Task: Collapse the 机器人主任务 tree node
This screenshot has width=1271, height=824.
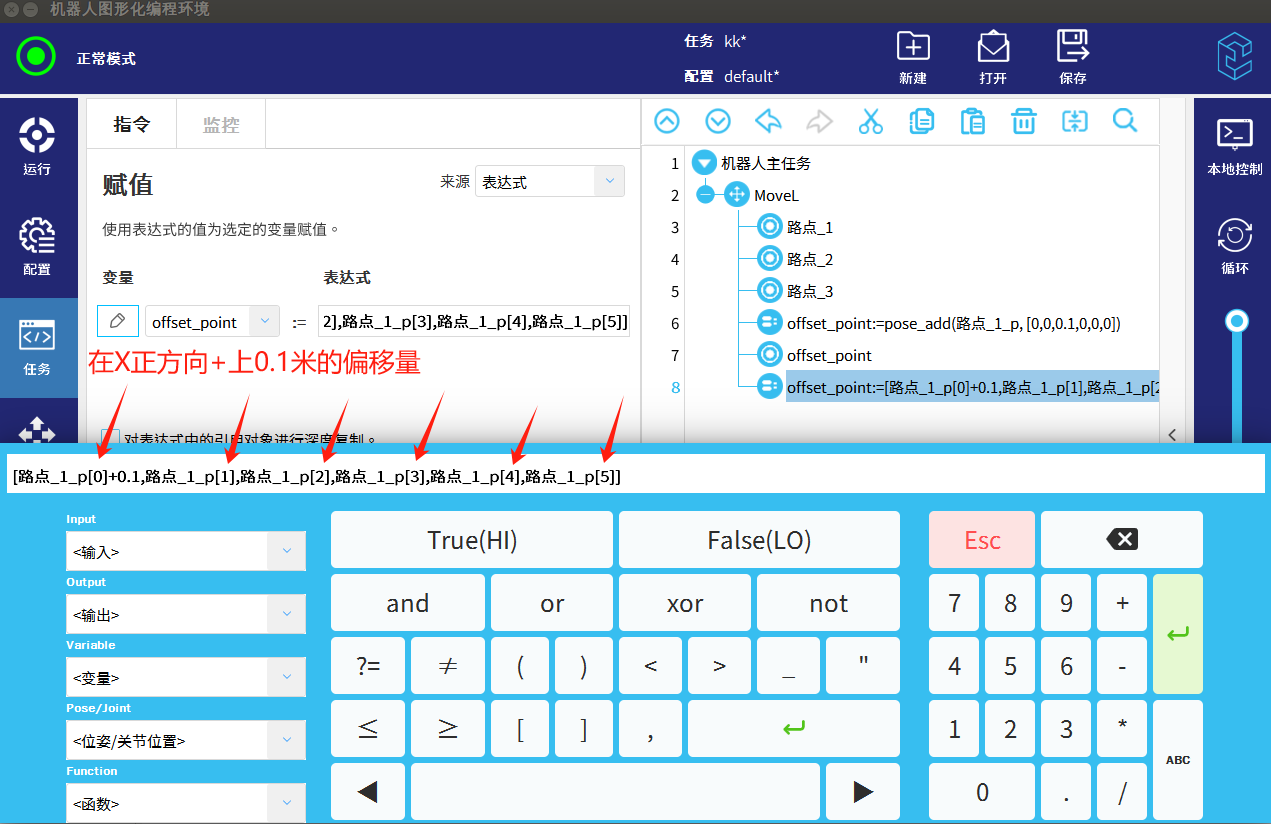Action: coord(704,163)
